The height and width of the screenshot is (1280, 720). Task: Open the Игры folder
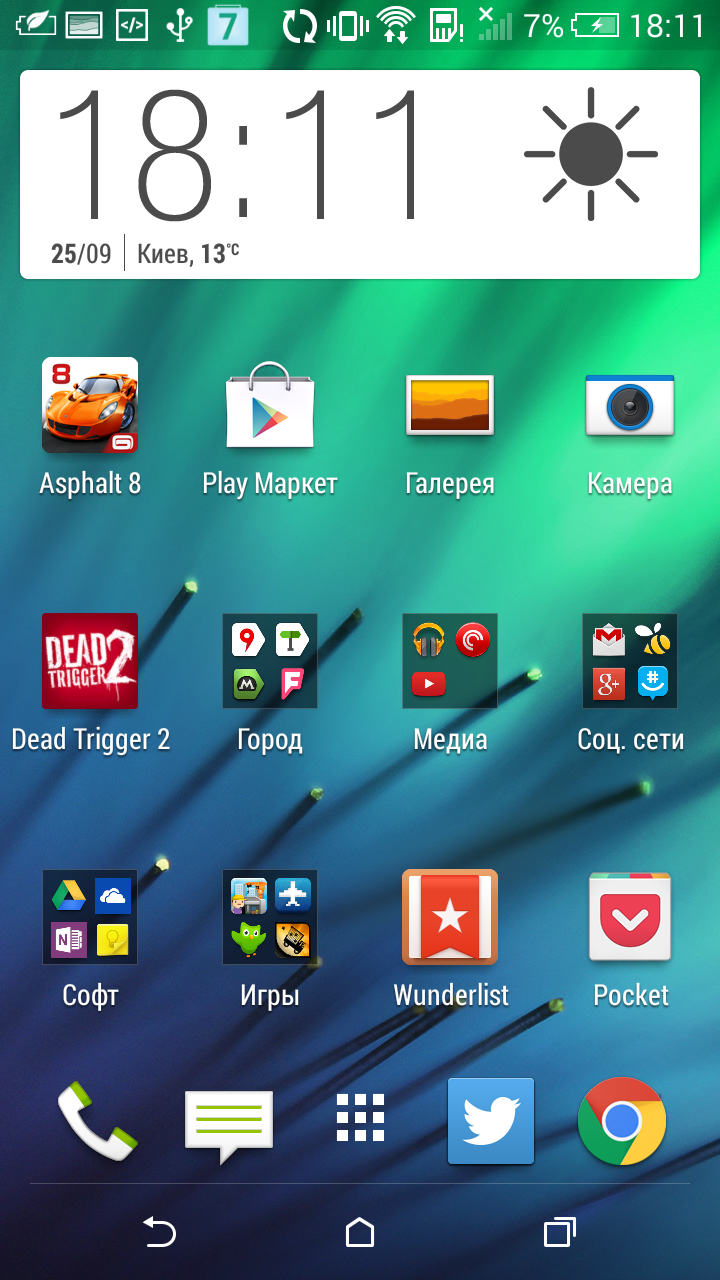270,917
